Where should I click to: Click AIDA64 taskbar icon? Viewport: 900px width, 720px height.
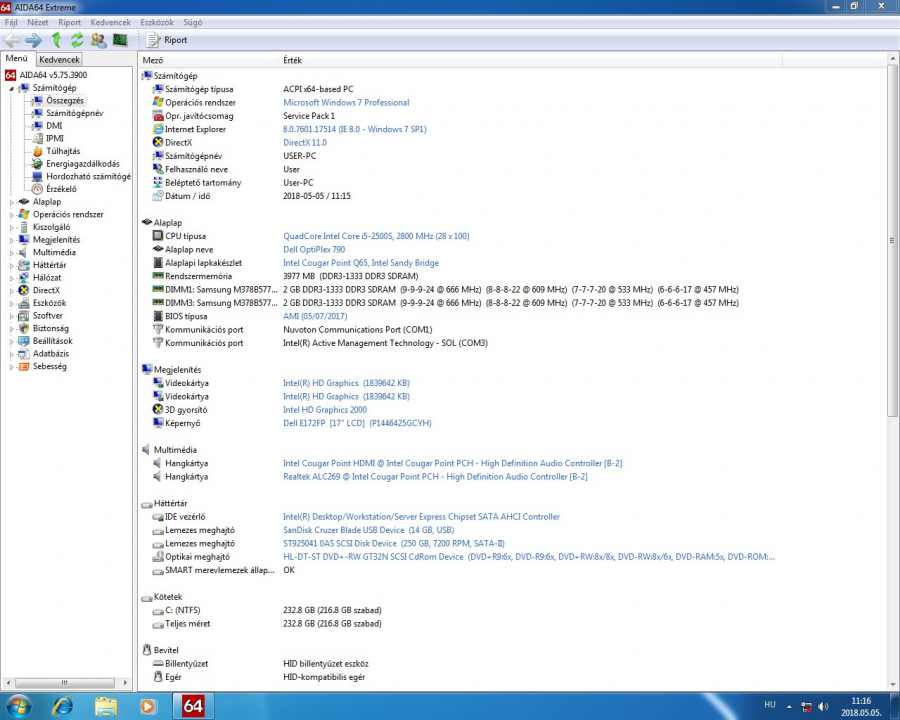193,706
